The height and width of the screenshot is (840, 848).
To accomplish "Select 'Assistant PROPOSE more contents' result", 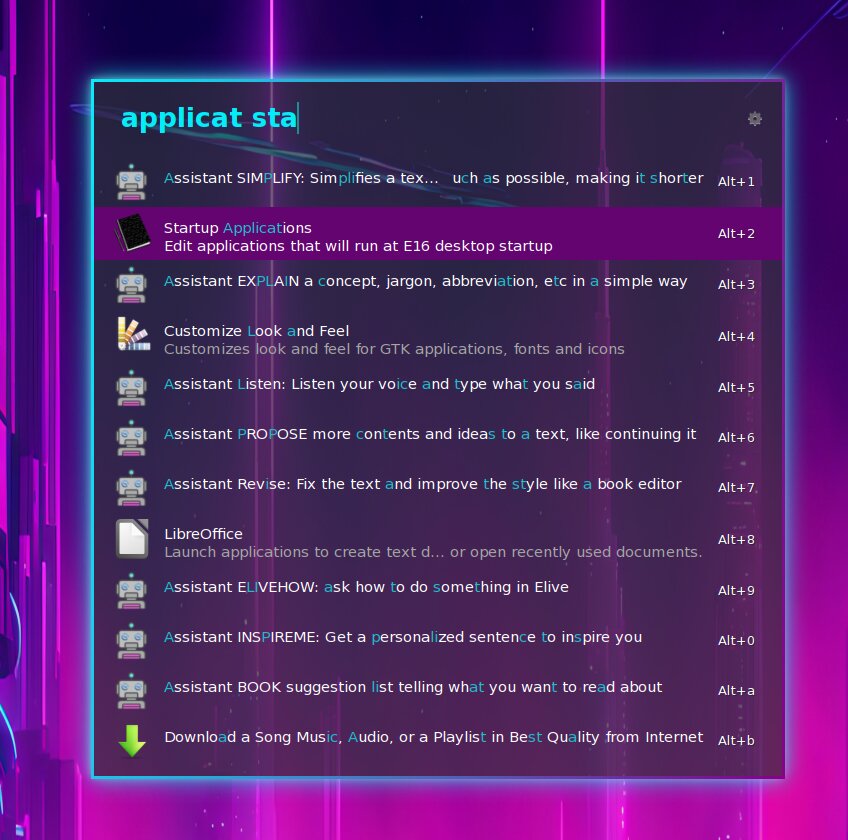I will pos(438,437).
